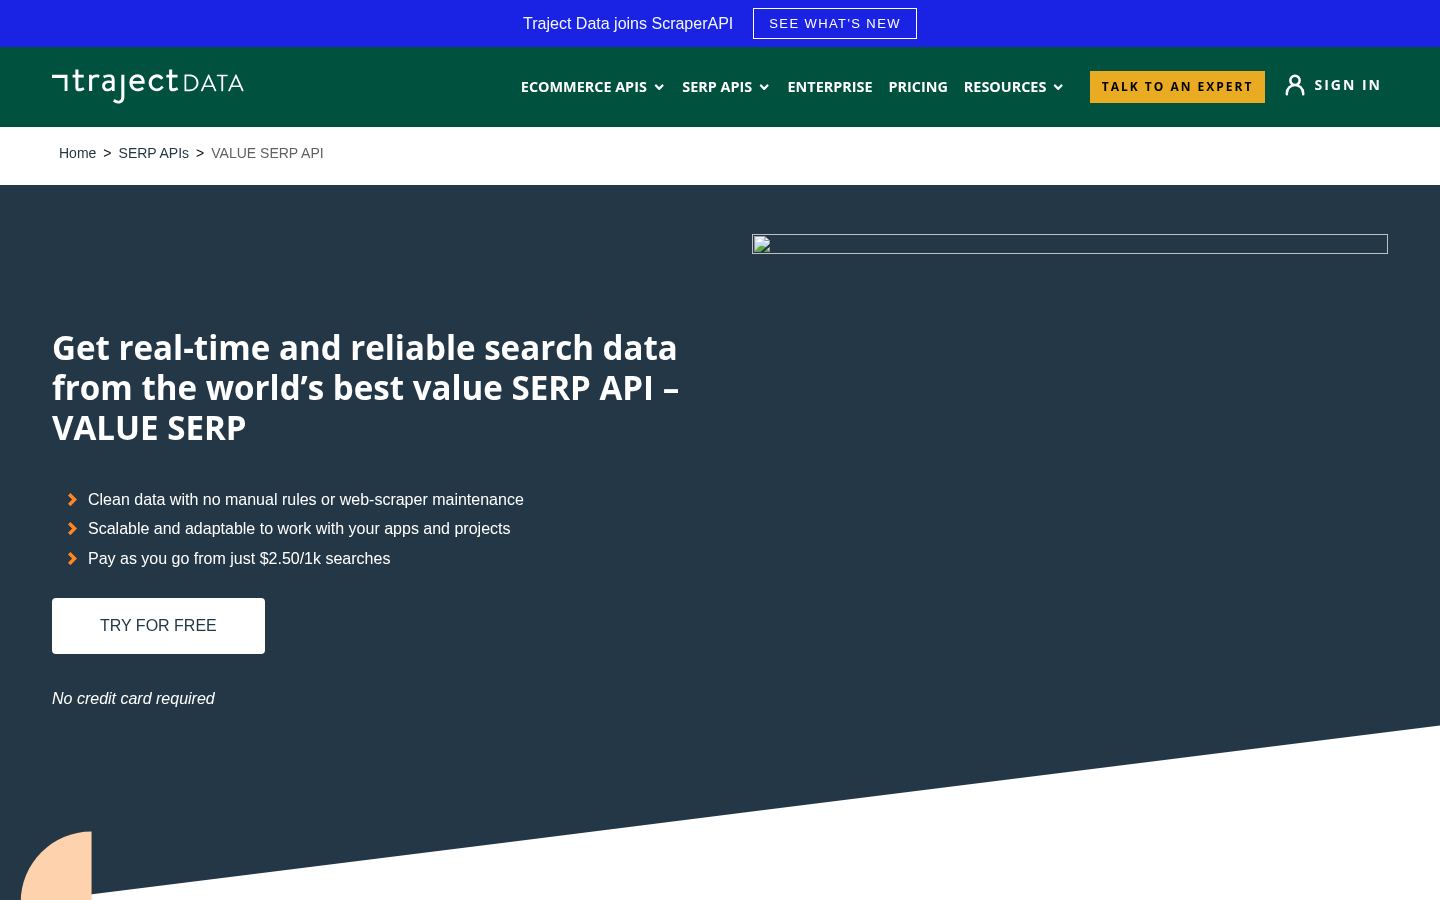Click VALUE SERP API breadcrumb text
Screen dimensions: 1440x900
point(267,153)
